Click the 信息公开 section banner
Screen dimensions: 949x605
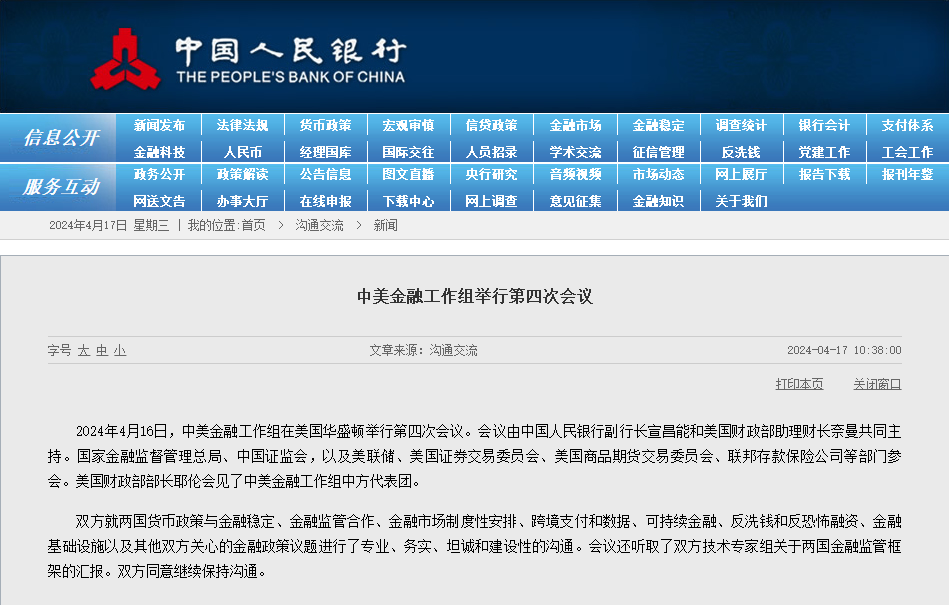(x=61, y=138)
